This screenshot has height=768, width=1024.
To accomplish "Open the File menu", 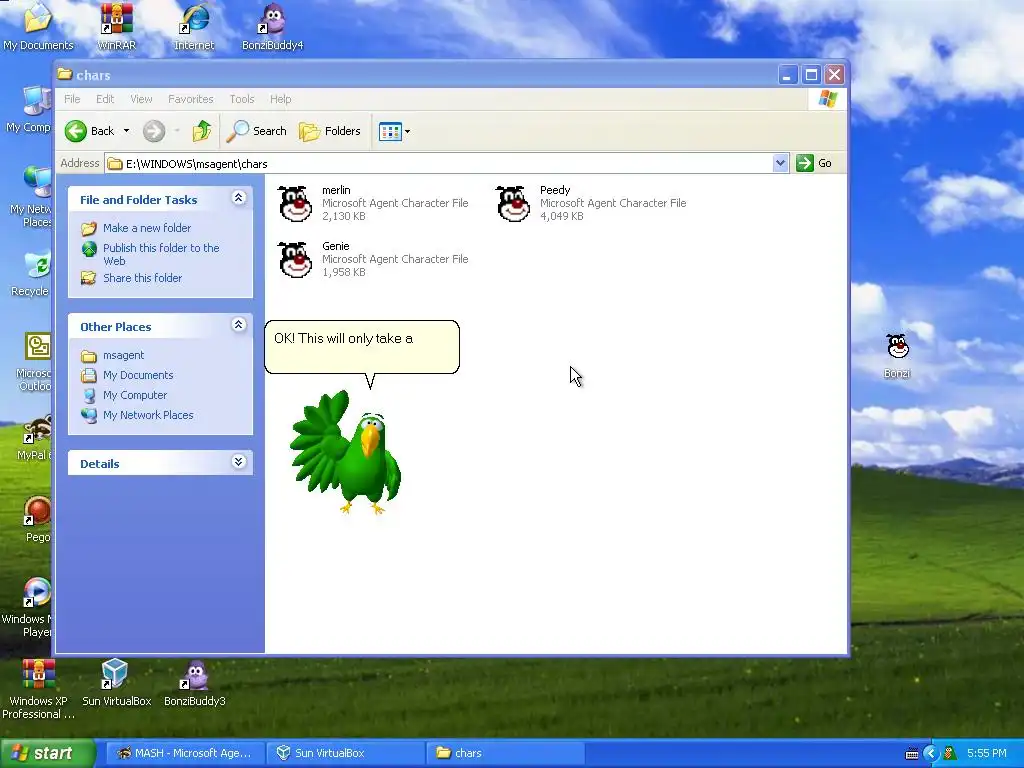I will click(x=72, y=99).
